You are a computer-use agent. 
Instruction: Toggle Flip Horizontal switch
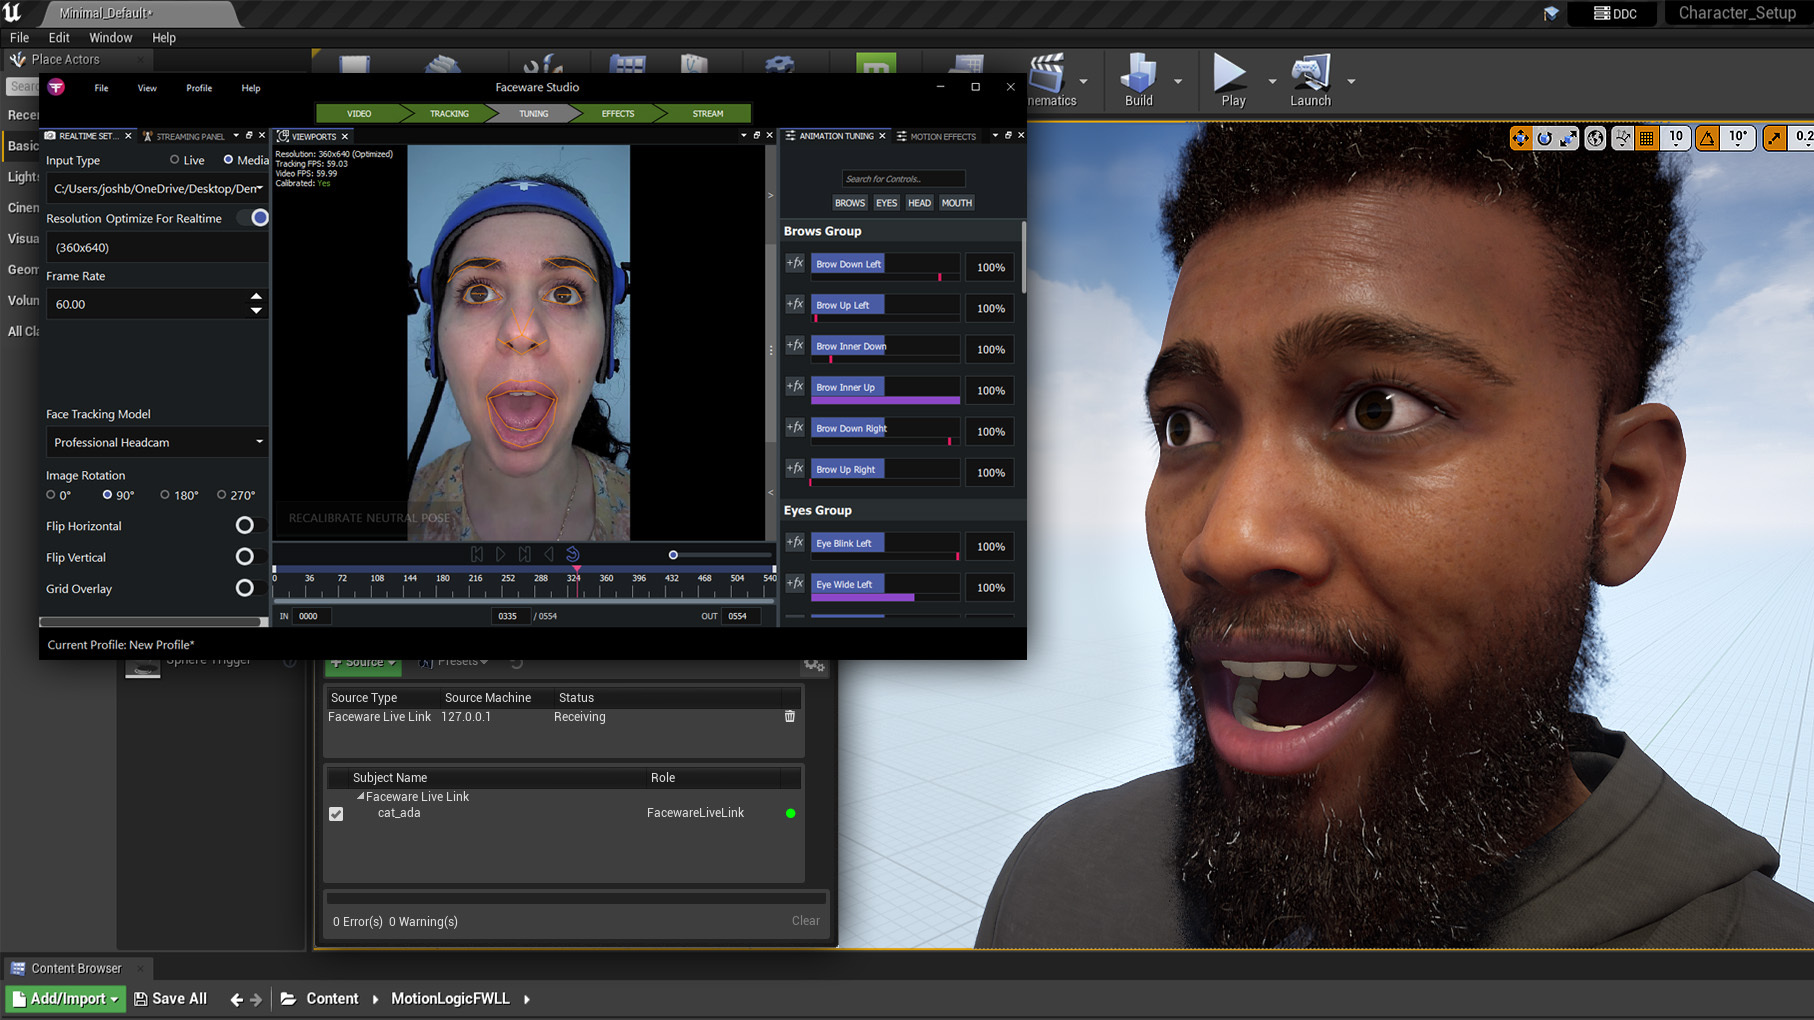pyautogui.click(x=244, y=525)
